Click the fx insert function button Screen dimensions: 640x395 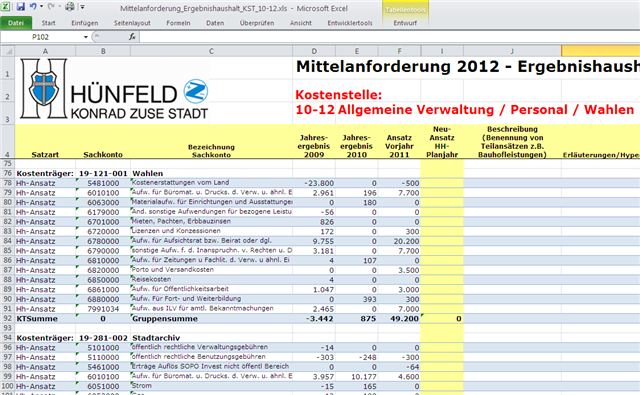click(132, 37)
